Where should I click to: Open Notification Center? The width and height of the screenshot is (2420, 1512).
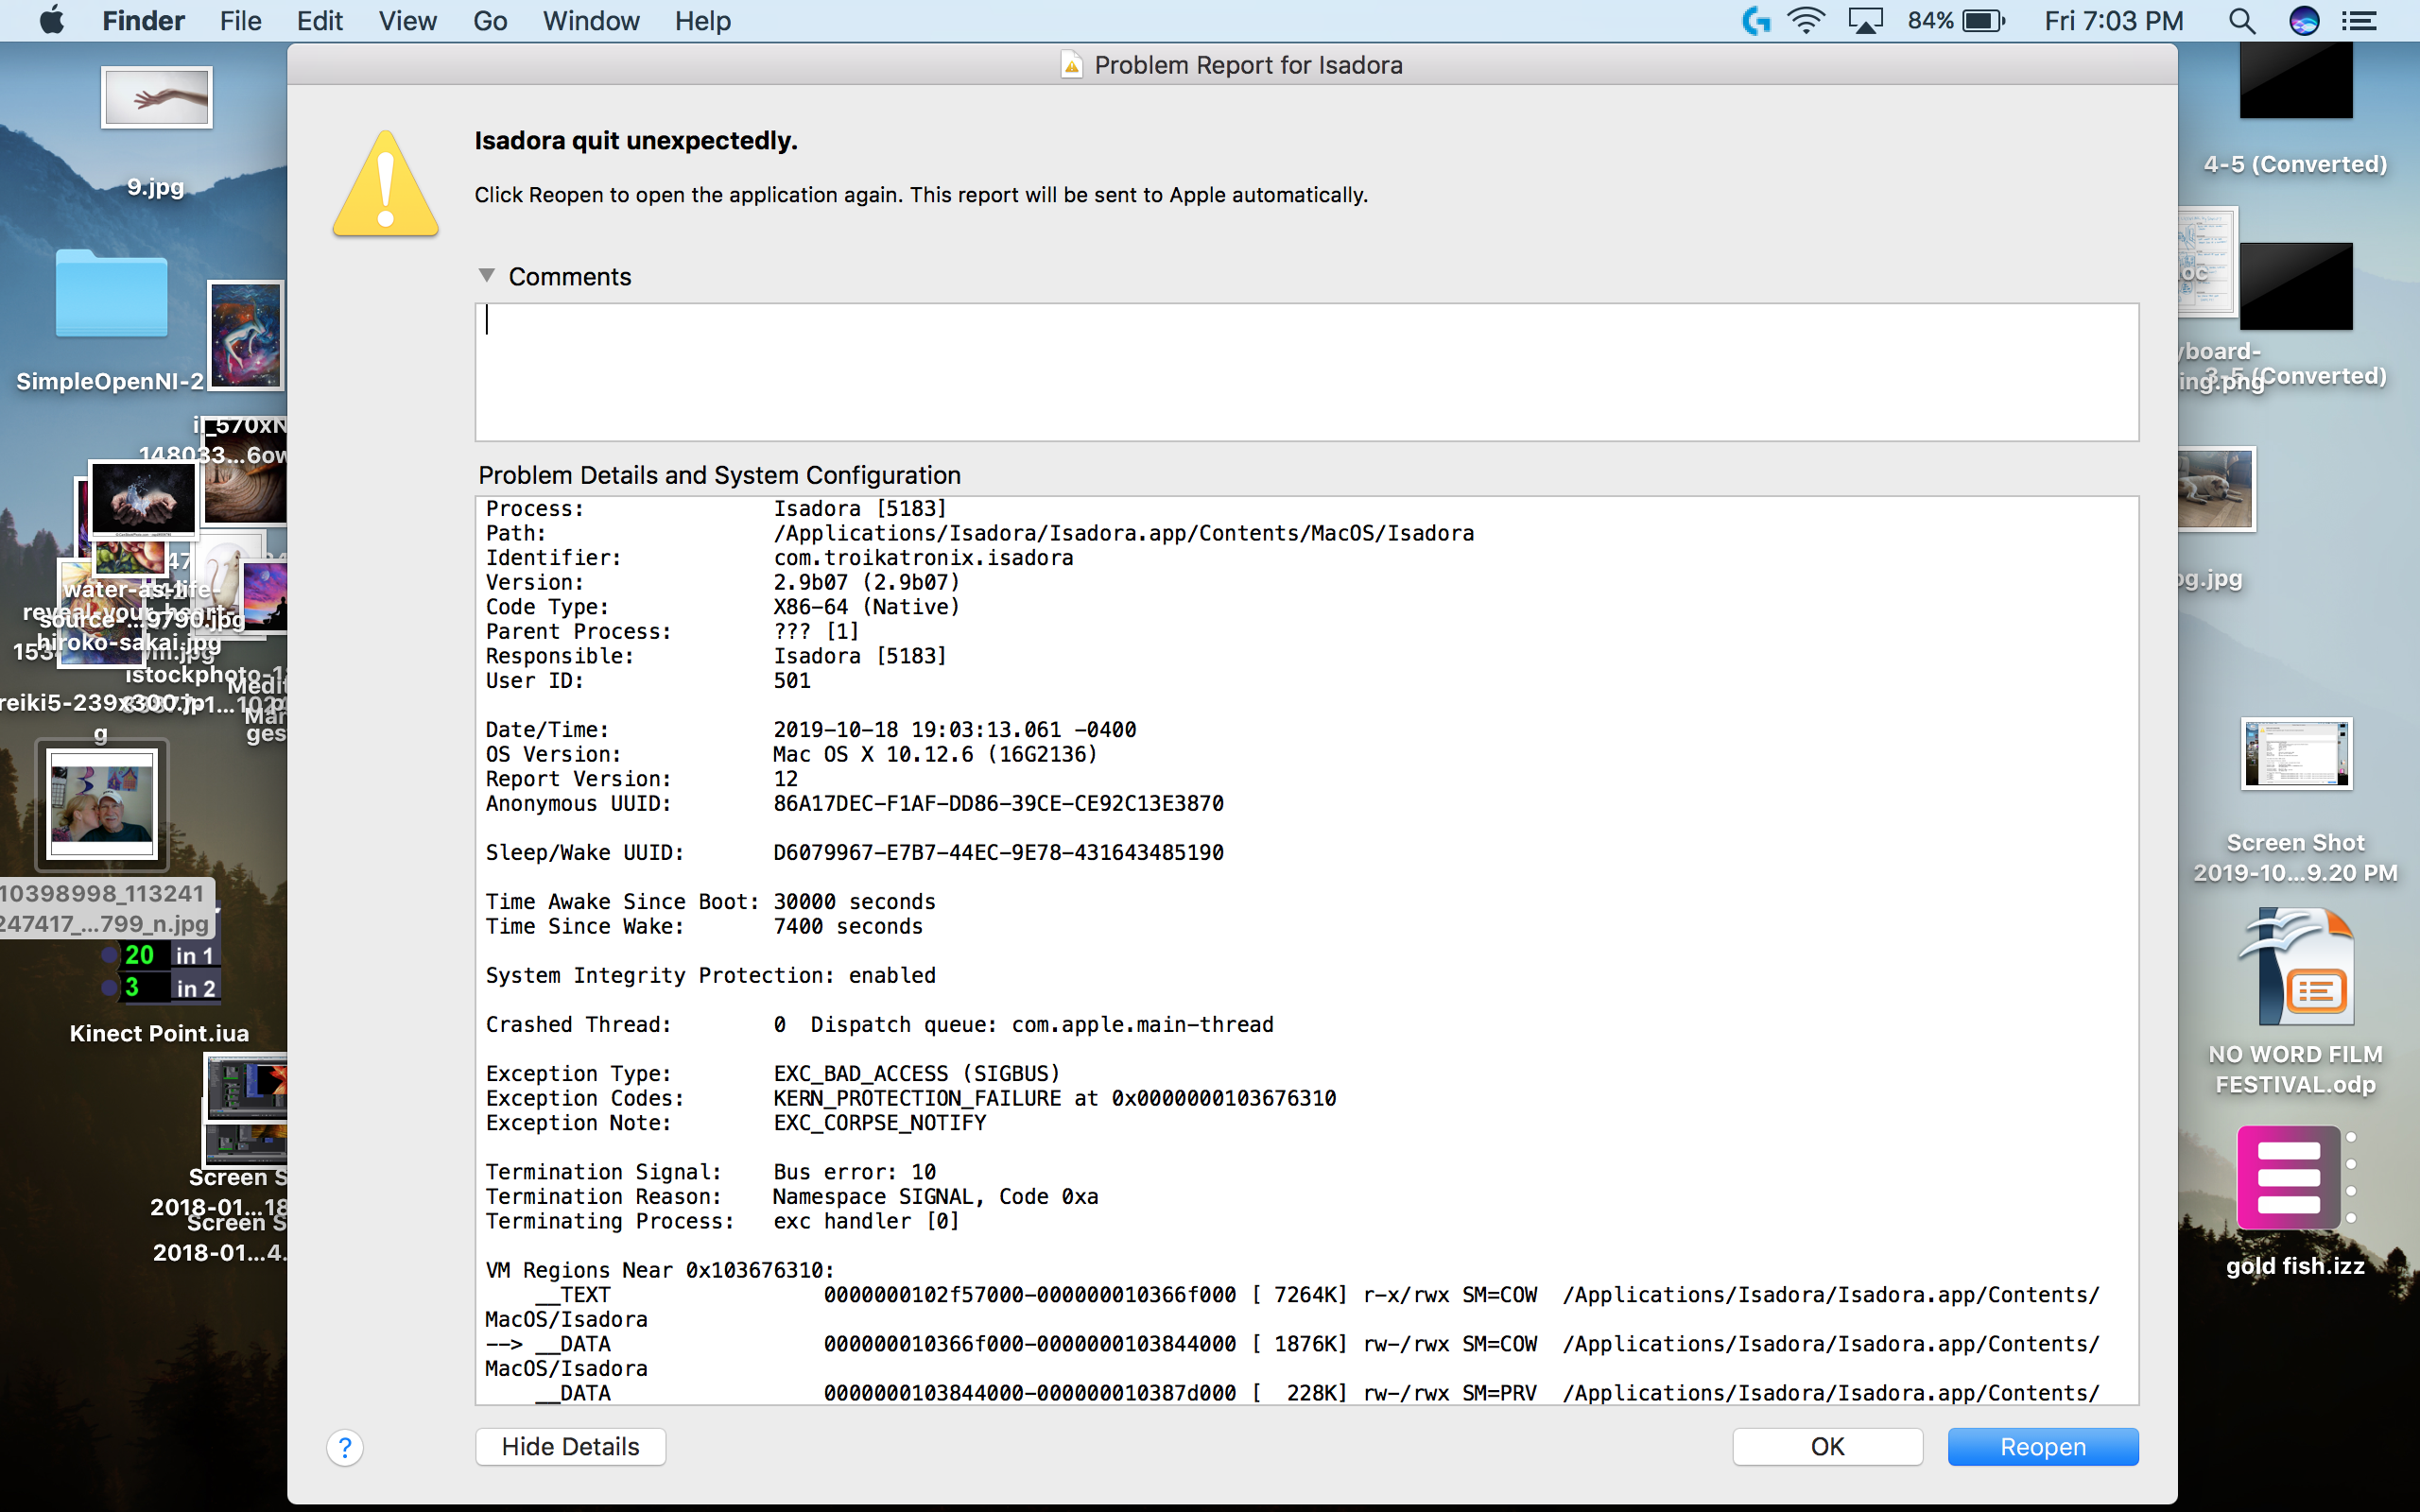2359,20
